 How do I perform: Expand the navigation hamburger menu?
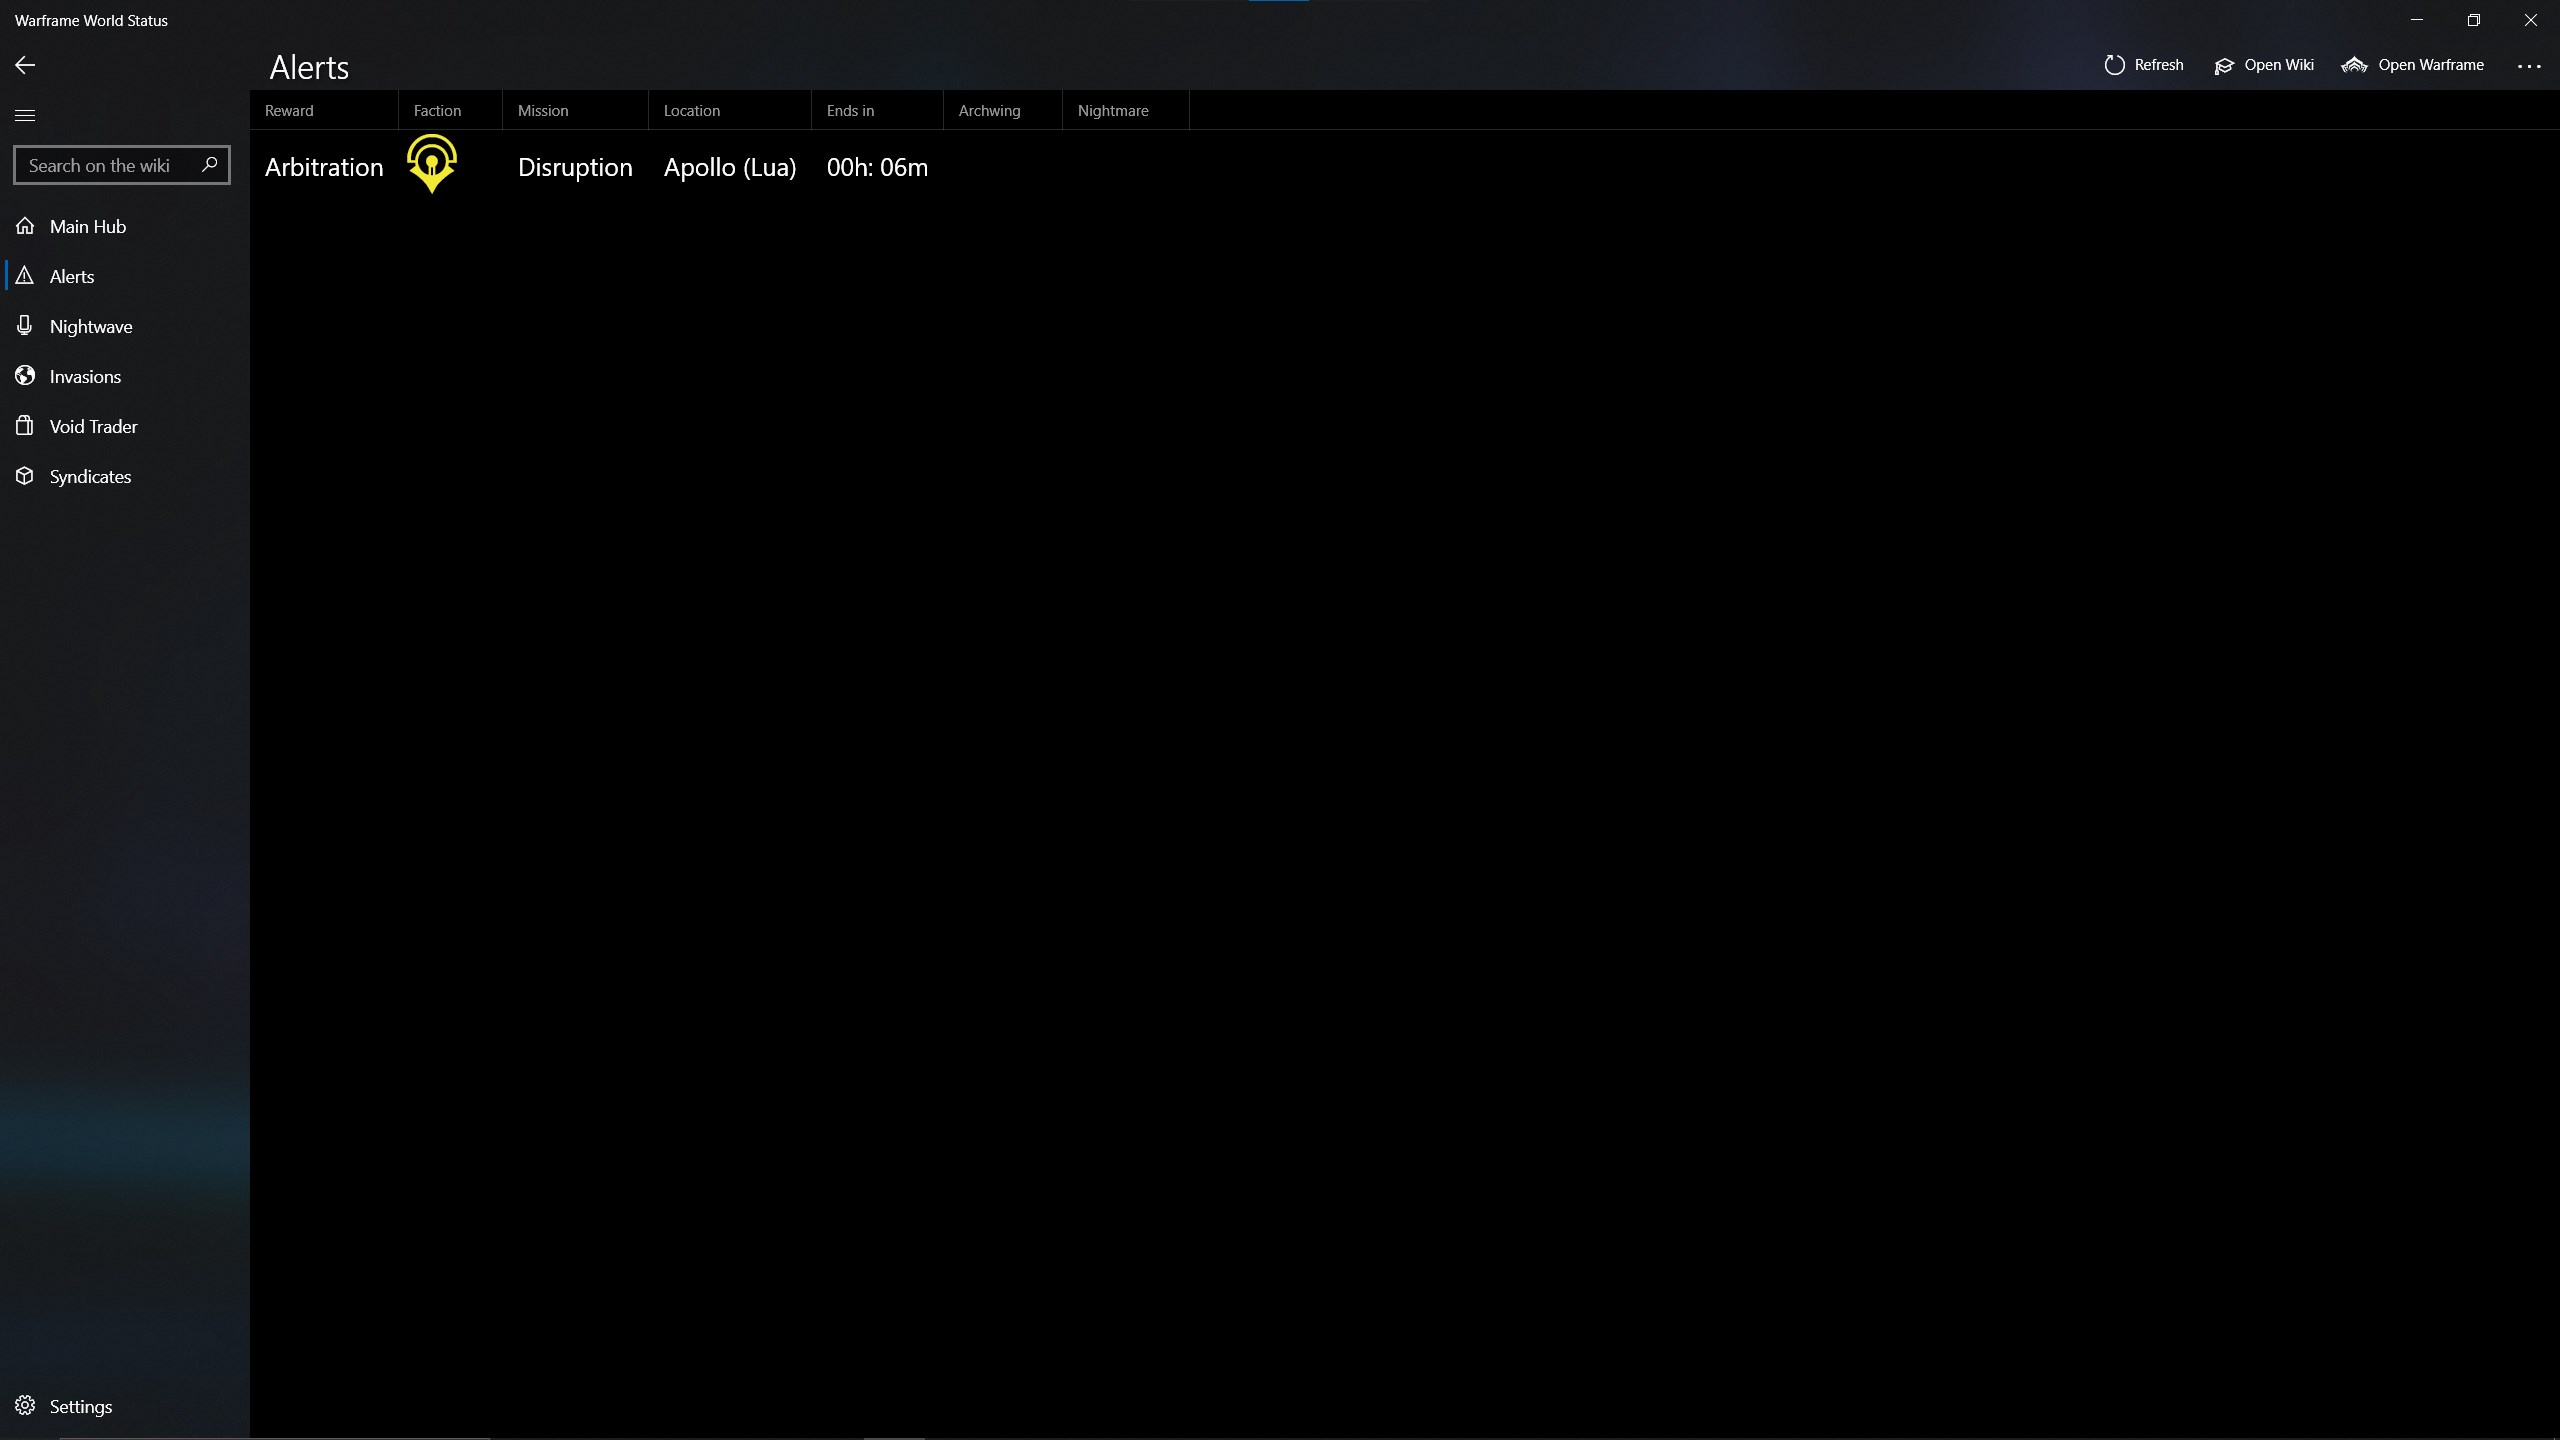24,115
